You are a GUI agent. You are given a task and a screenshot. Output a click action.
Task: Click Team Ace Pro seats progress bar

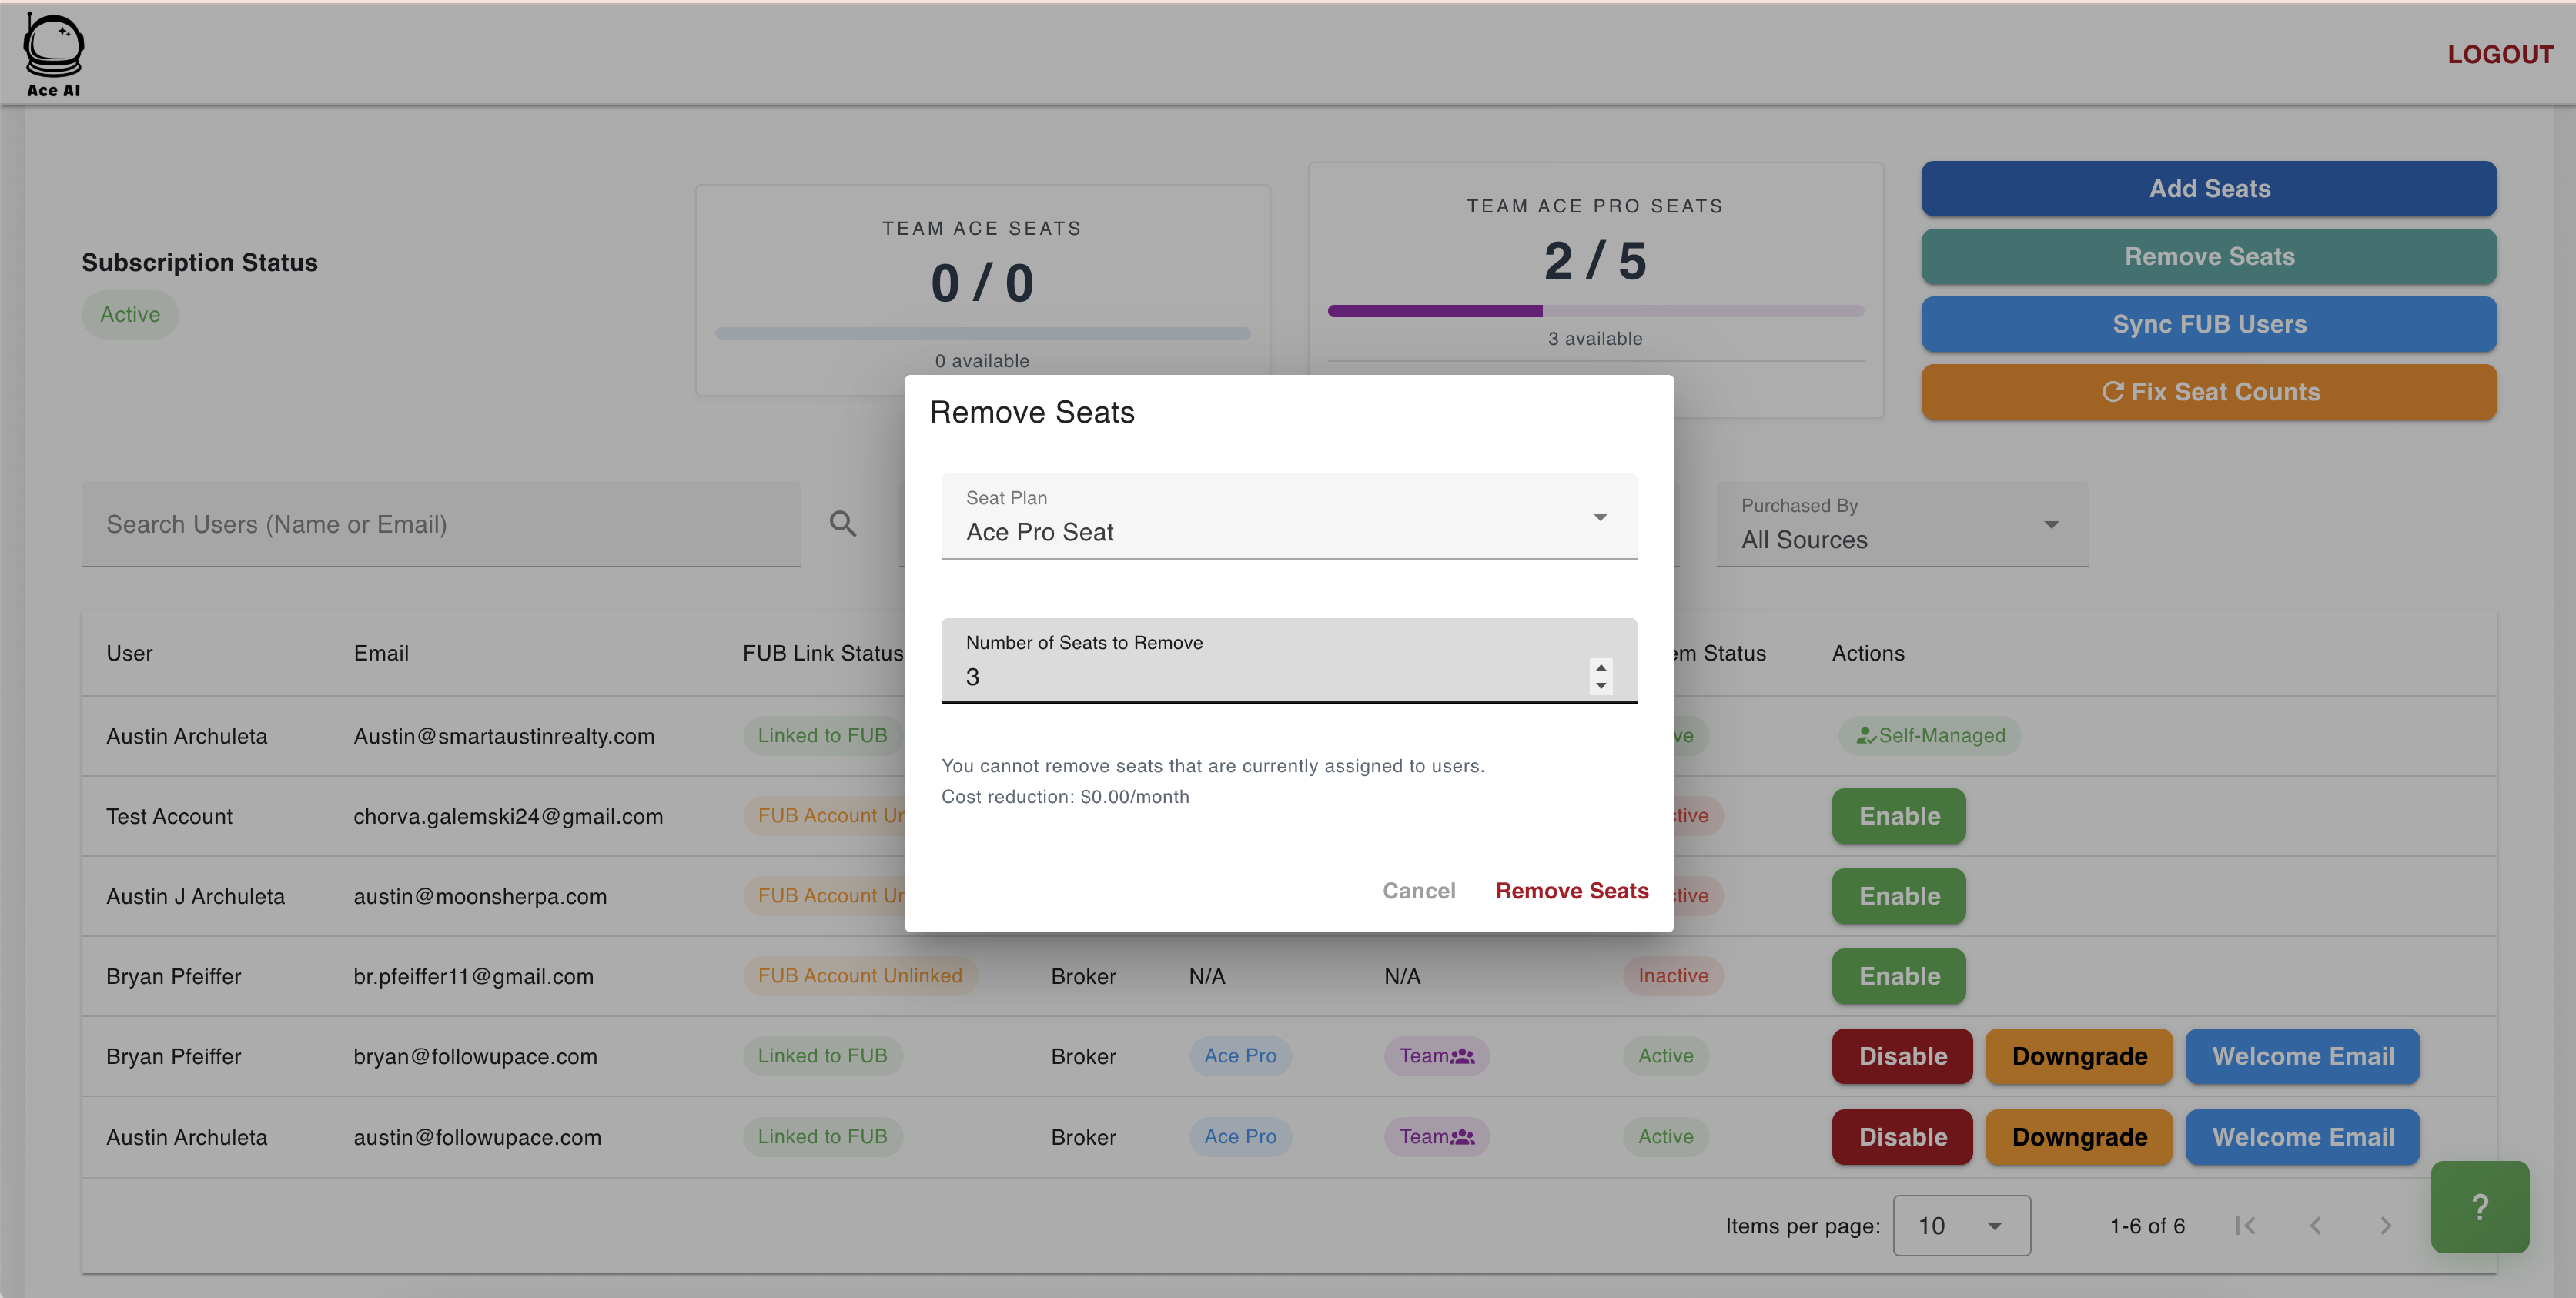(1595, 311)
